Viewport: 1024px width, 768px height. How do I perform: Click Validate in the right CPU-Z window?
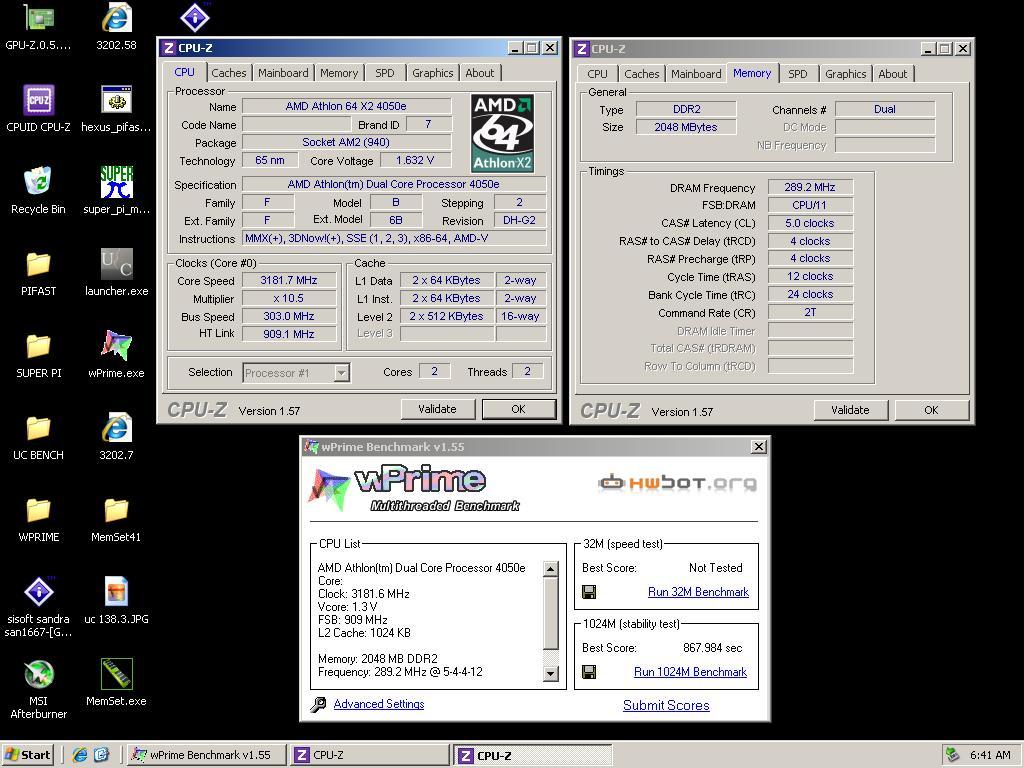[x=850, y=410]
